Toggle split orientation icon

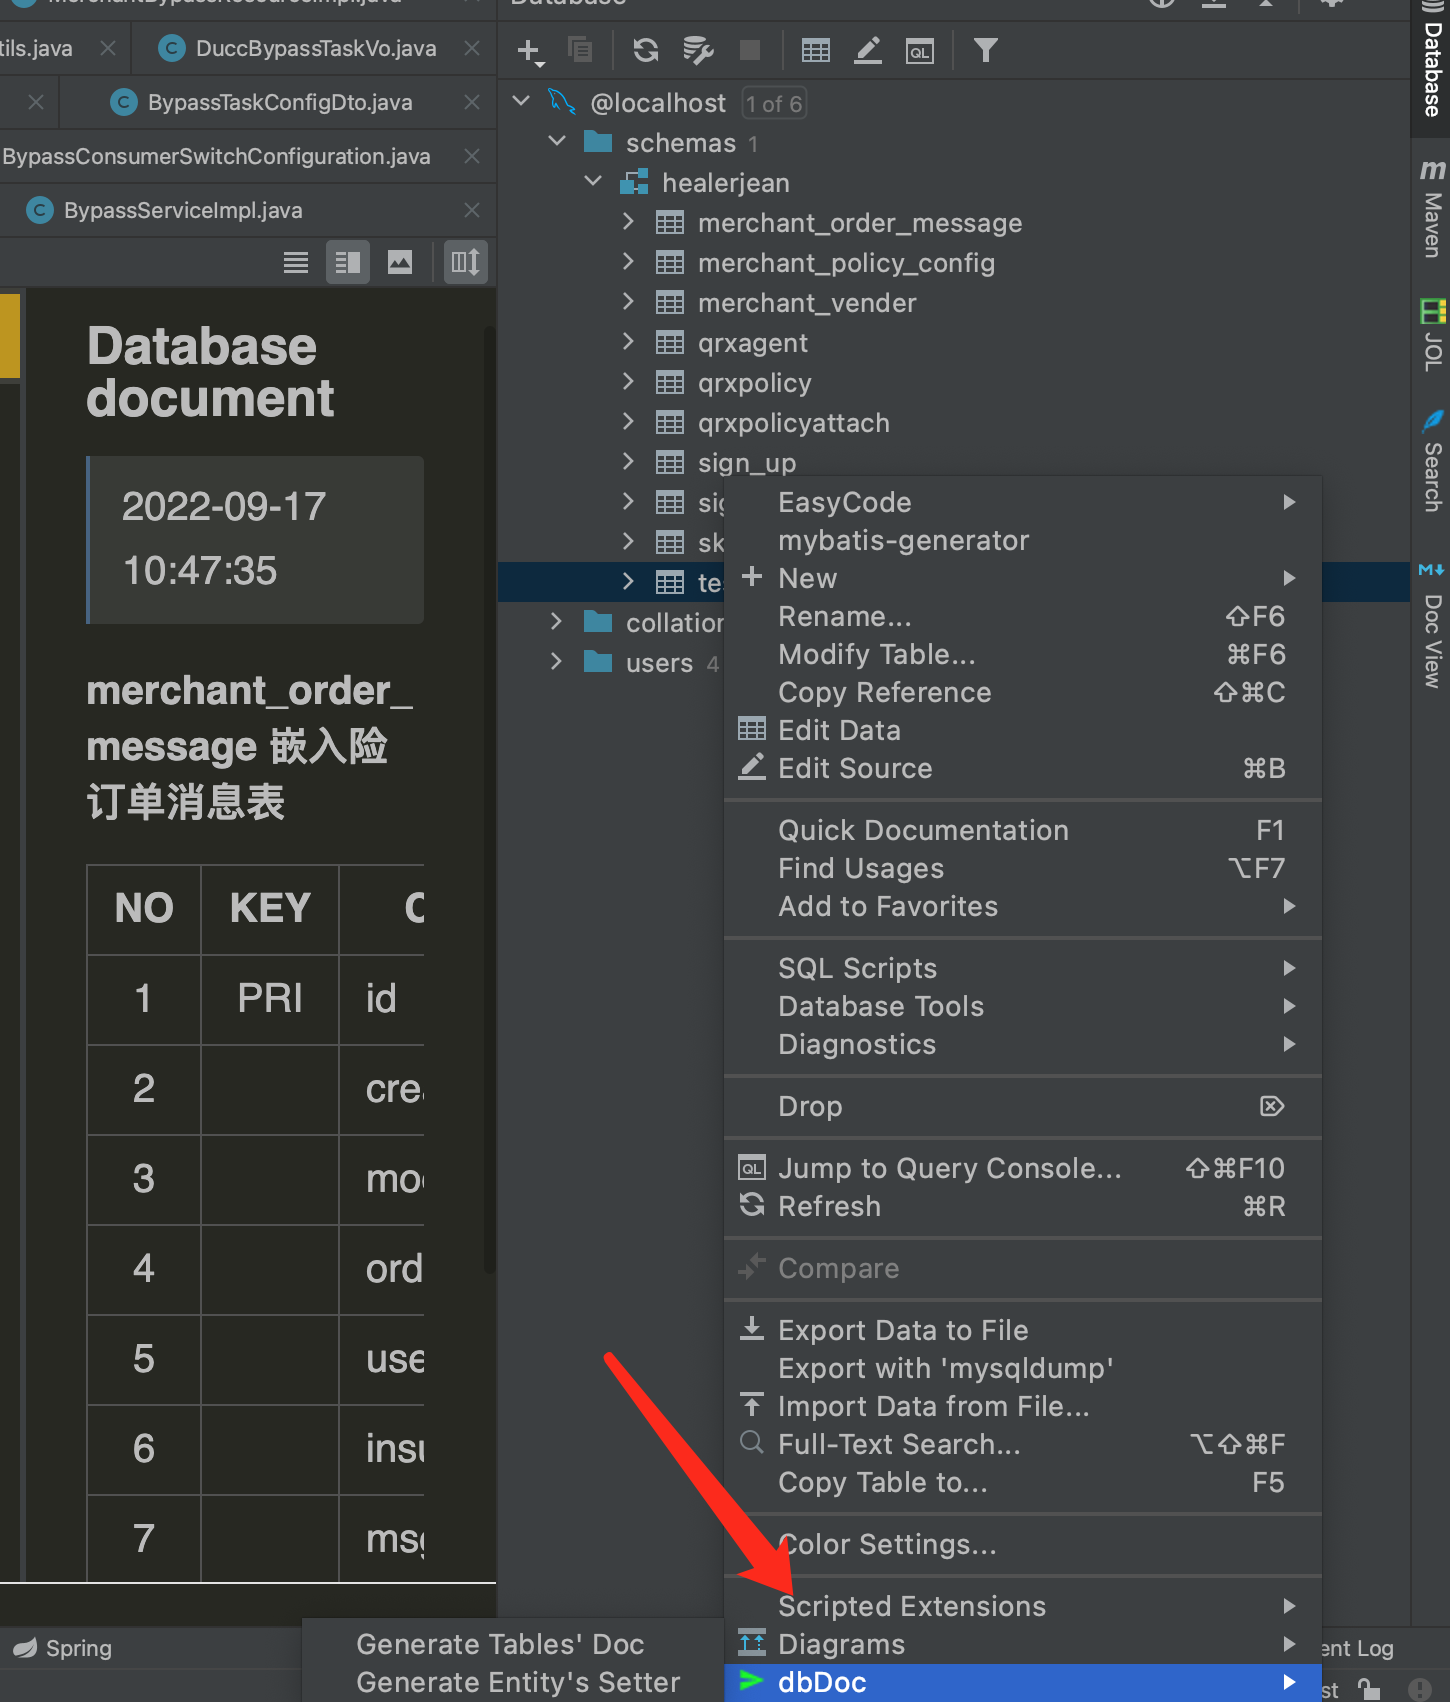click(466, 262)
